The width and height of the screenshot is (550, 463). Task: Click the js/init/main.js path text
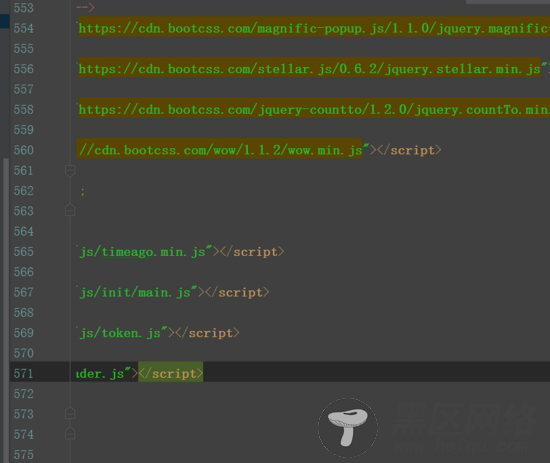(x=135, y=293)
